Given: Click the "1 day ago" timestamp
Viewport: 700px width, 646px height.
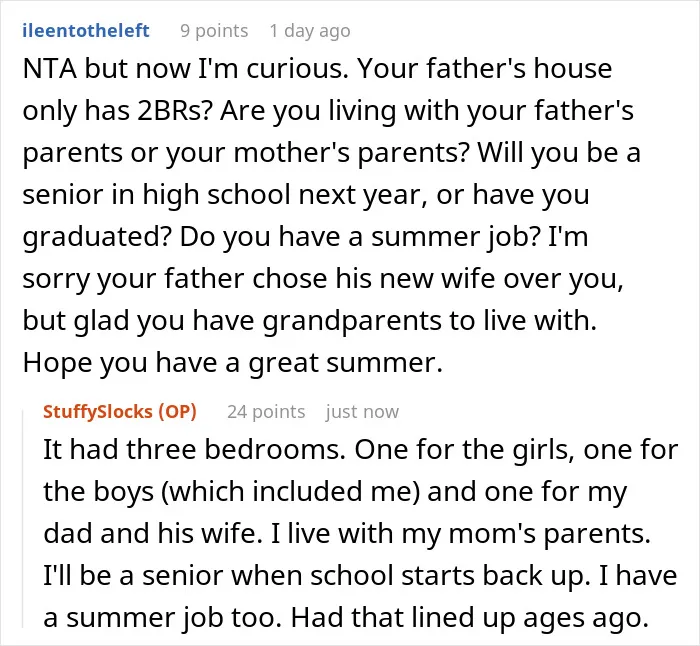Looking at the screenshot, I should click(x=310, y=31).
